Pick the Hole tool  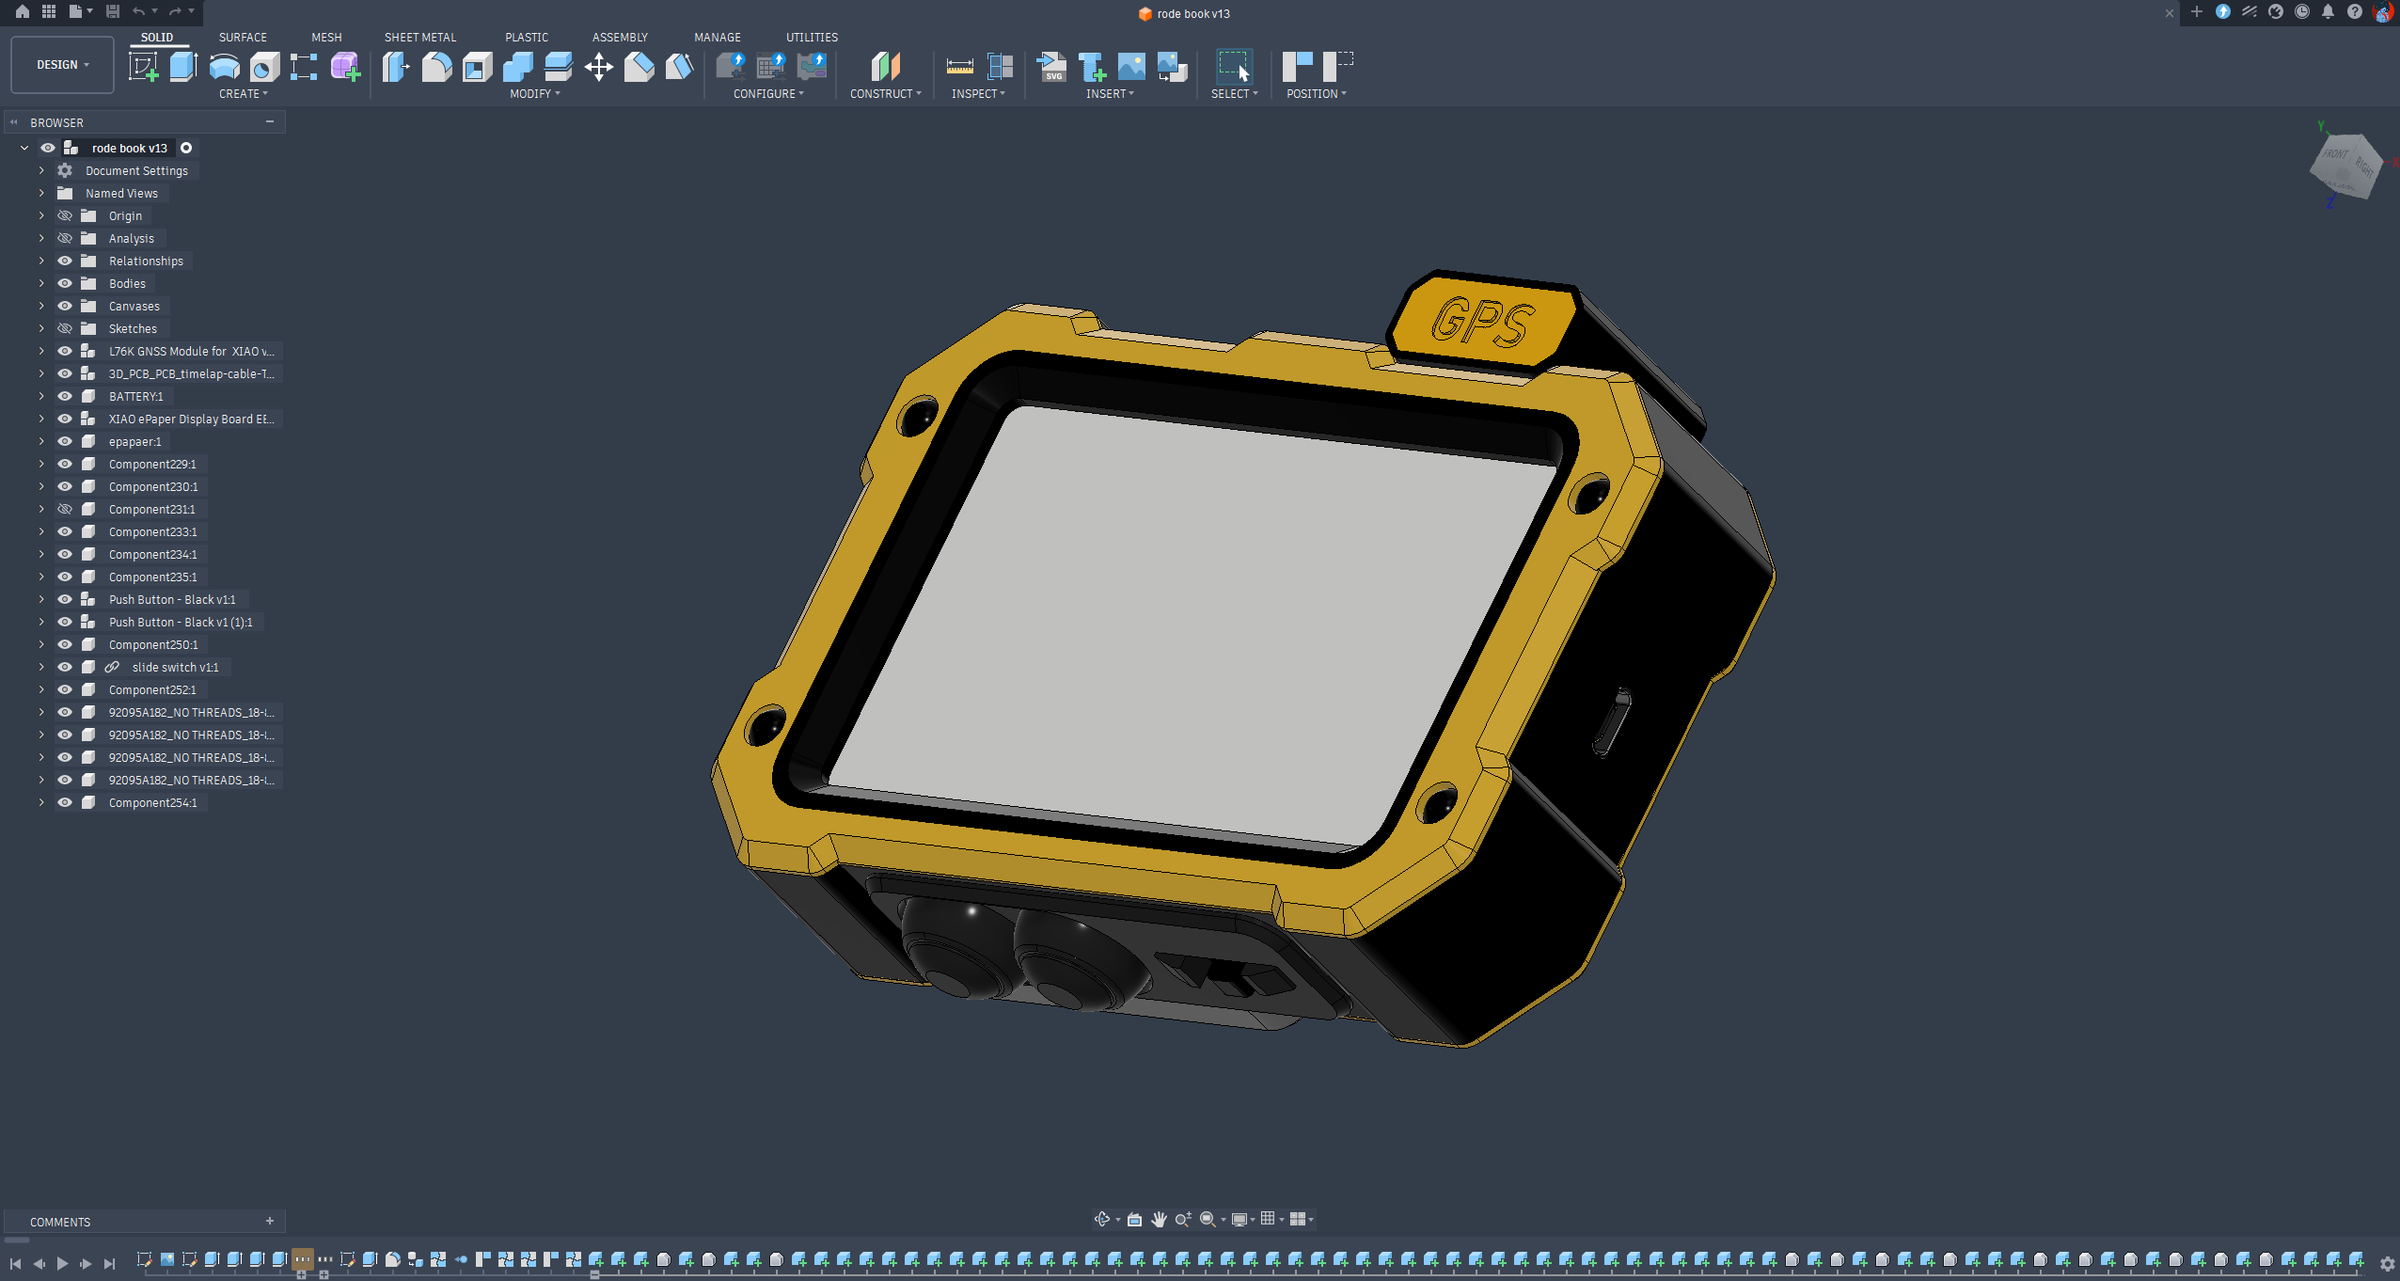265,67
